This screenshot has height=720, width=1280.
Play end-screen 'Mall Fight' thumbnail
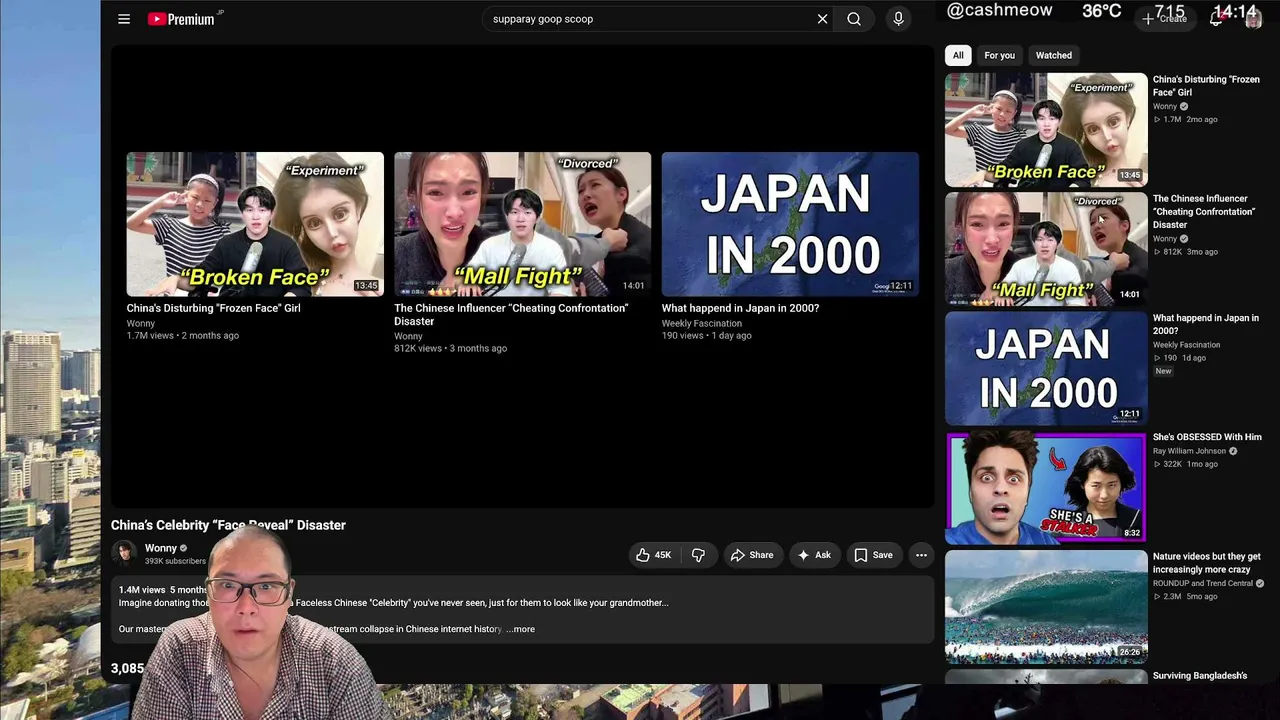tap(522, 224)
